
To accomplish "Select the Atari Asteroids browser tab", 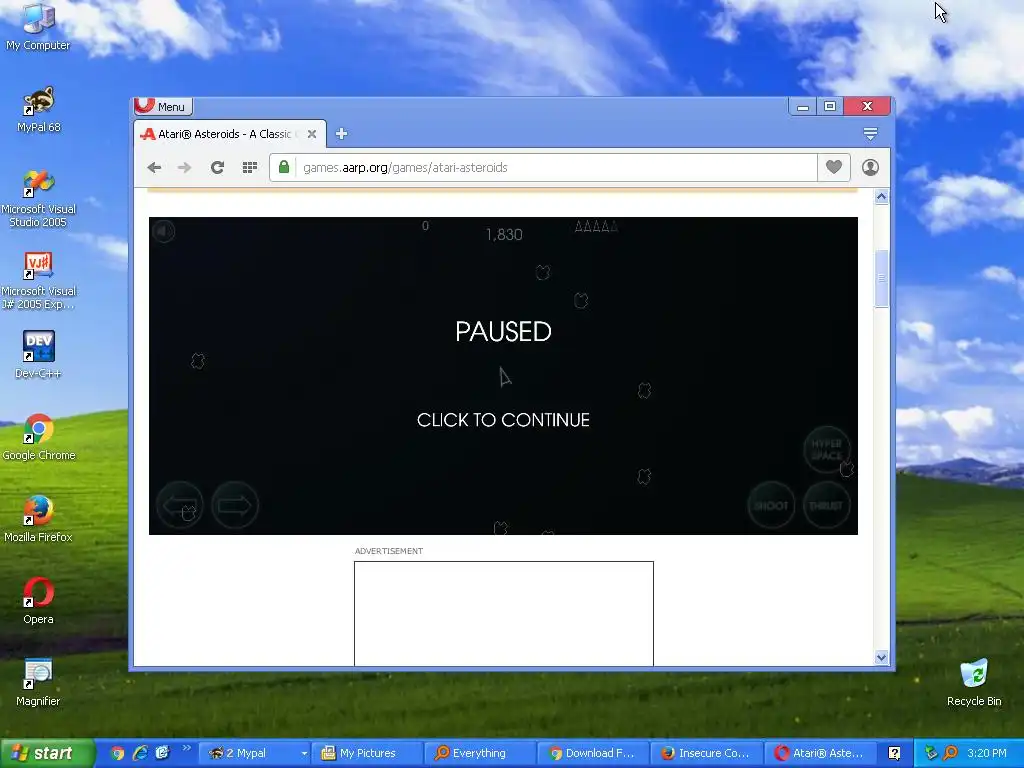I will tap(229, 134).
